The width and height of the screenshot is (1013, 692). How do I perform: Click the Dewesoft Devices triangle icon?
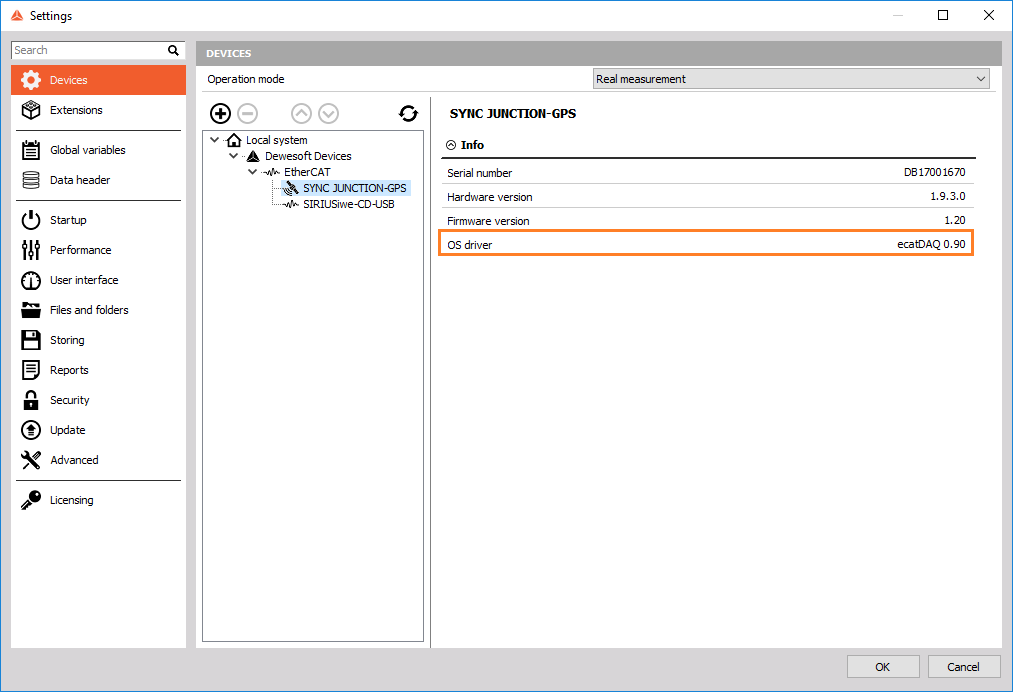tap(253, 156)
